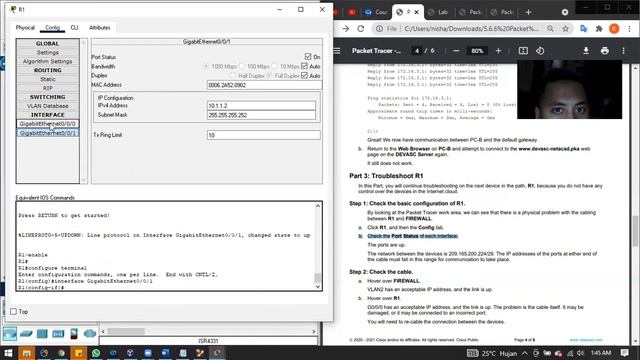Click the MAC Address field
This screenshot has width=640, height=360.
[x=264, y=85]
